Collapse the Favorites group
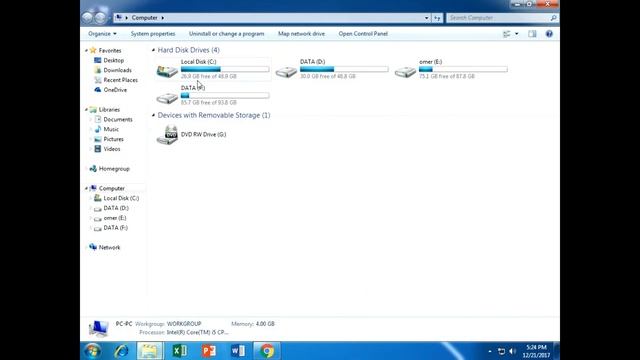640x360 pixels. coord(86,51)
